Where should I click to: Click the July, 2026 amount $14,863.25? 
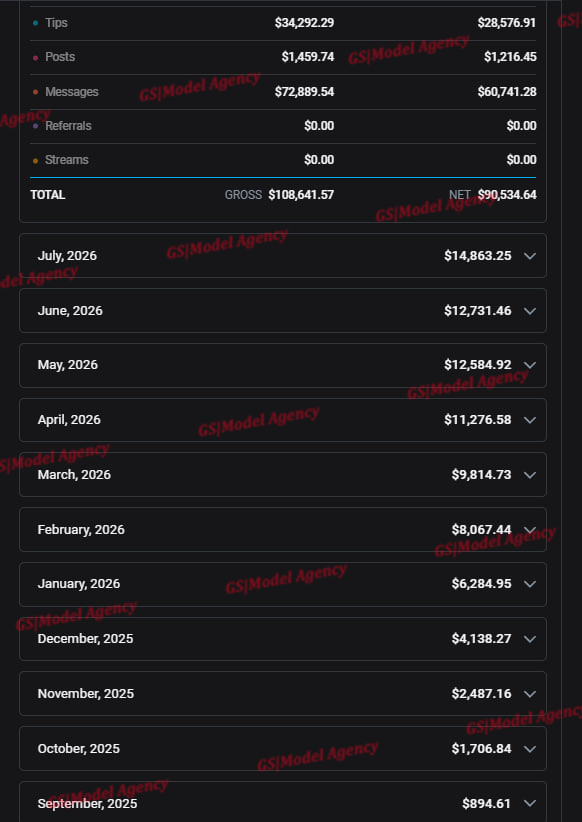point(478,255)
